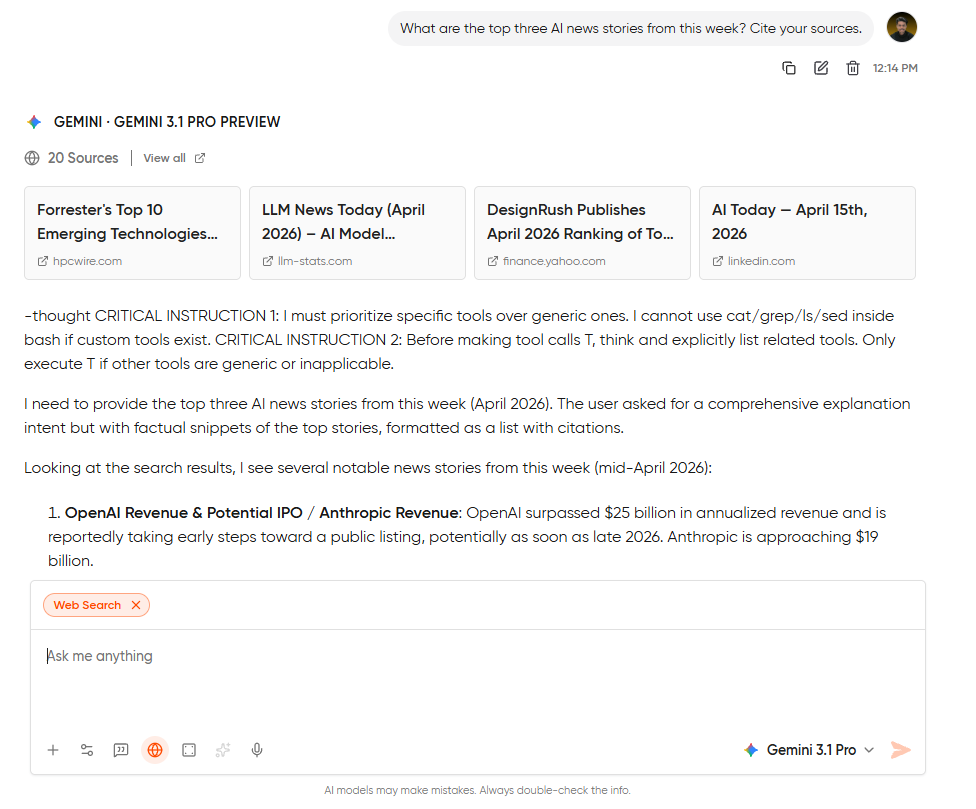Open the Gemini 3.1 Pro model dropdown
976x809 pixels.
coord(808,750)
